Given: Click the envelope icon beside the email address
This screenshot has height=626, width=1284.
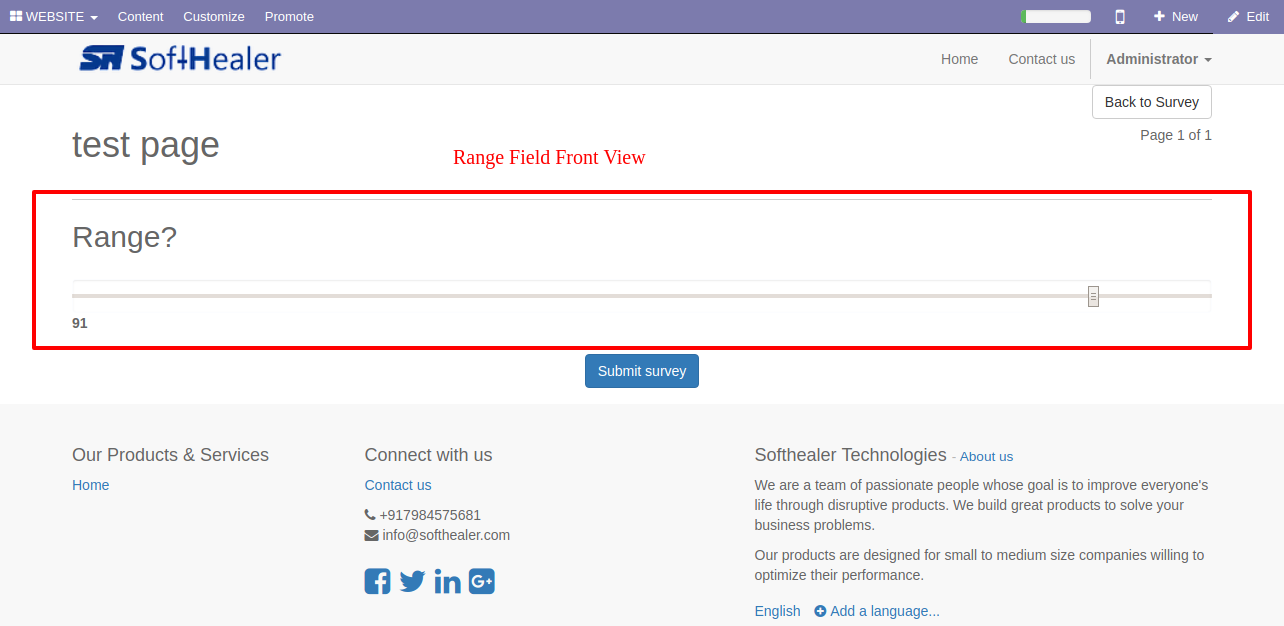Looking at the screenshot, I should tap(371, 535).
